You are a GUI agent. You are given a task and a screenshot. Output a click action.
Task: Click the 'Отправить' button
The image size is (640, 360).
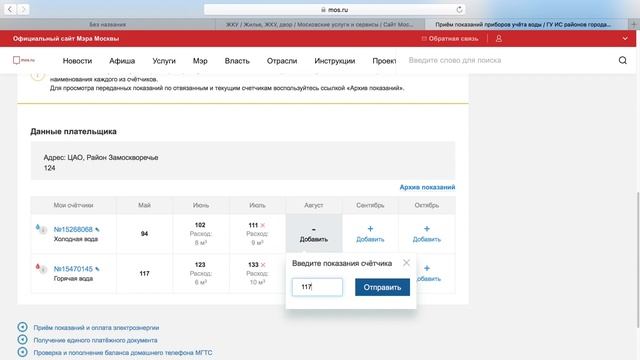tap(382, 287)
